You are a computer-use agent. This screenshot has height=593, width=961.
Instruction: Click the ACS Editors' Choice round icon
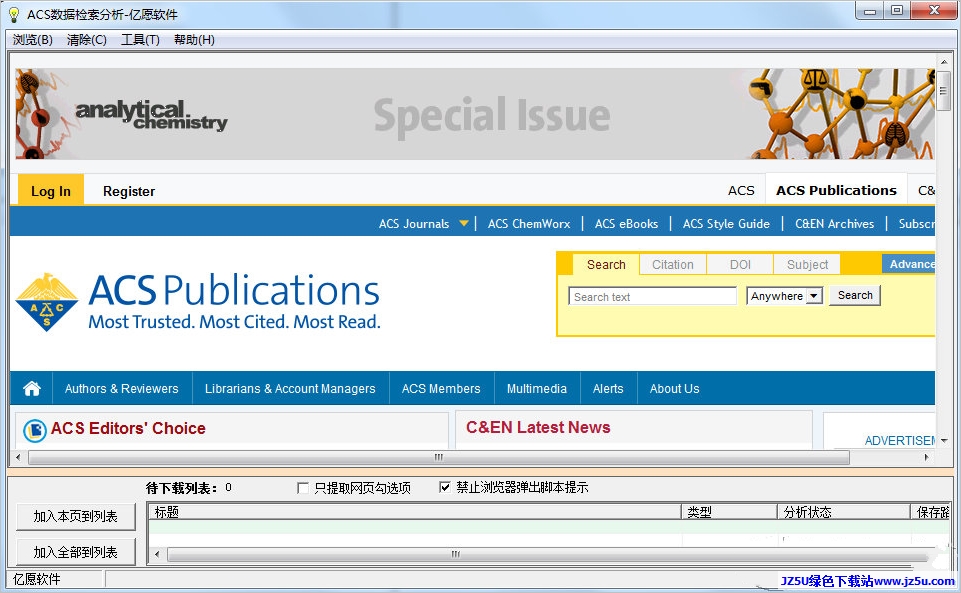[x=35, y=430]
